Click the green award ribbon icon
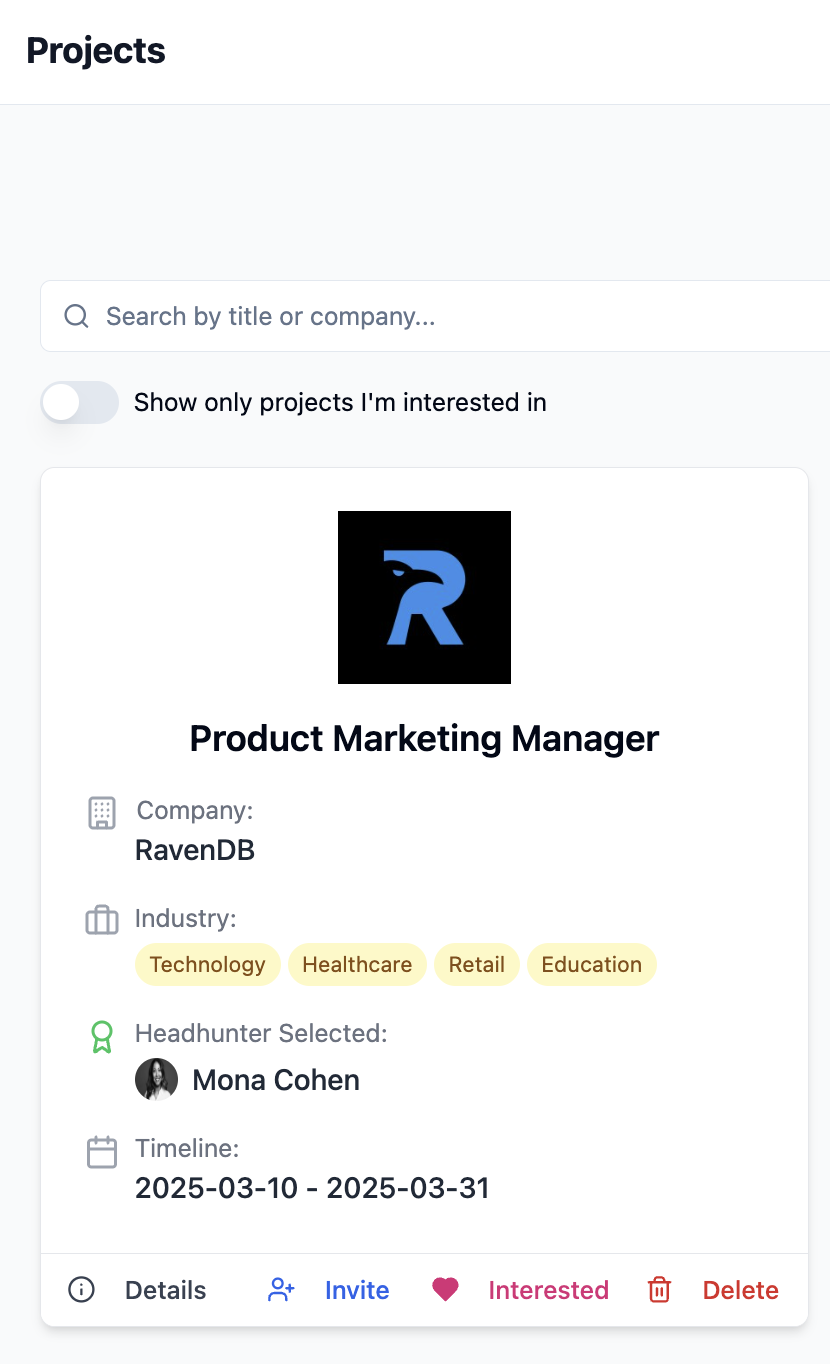The height and width of the screenshot is (1364, 830). pos(102,1036)
